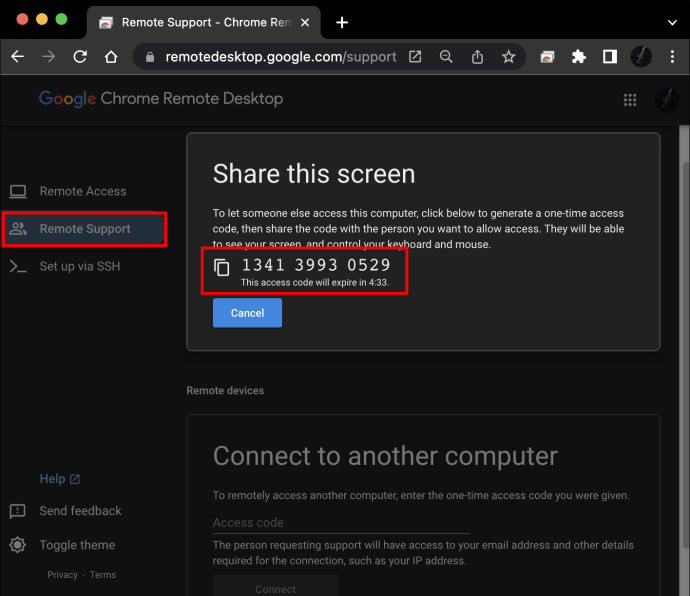Open Remote Access in the sidebar

84,191
